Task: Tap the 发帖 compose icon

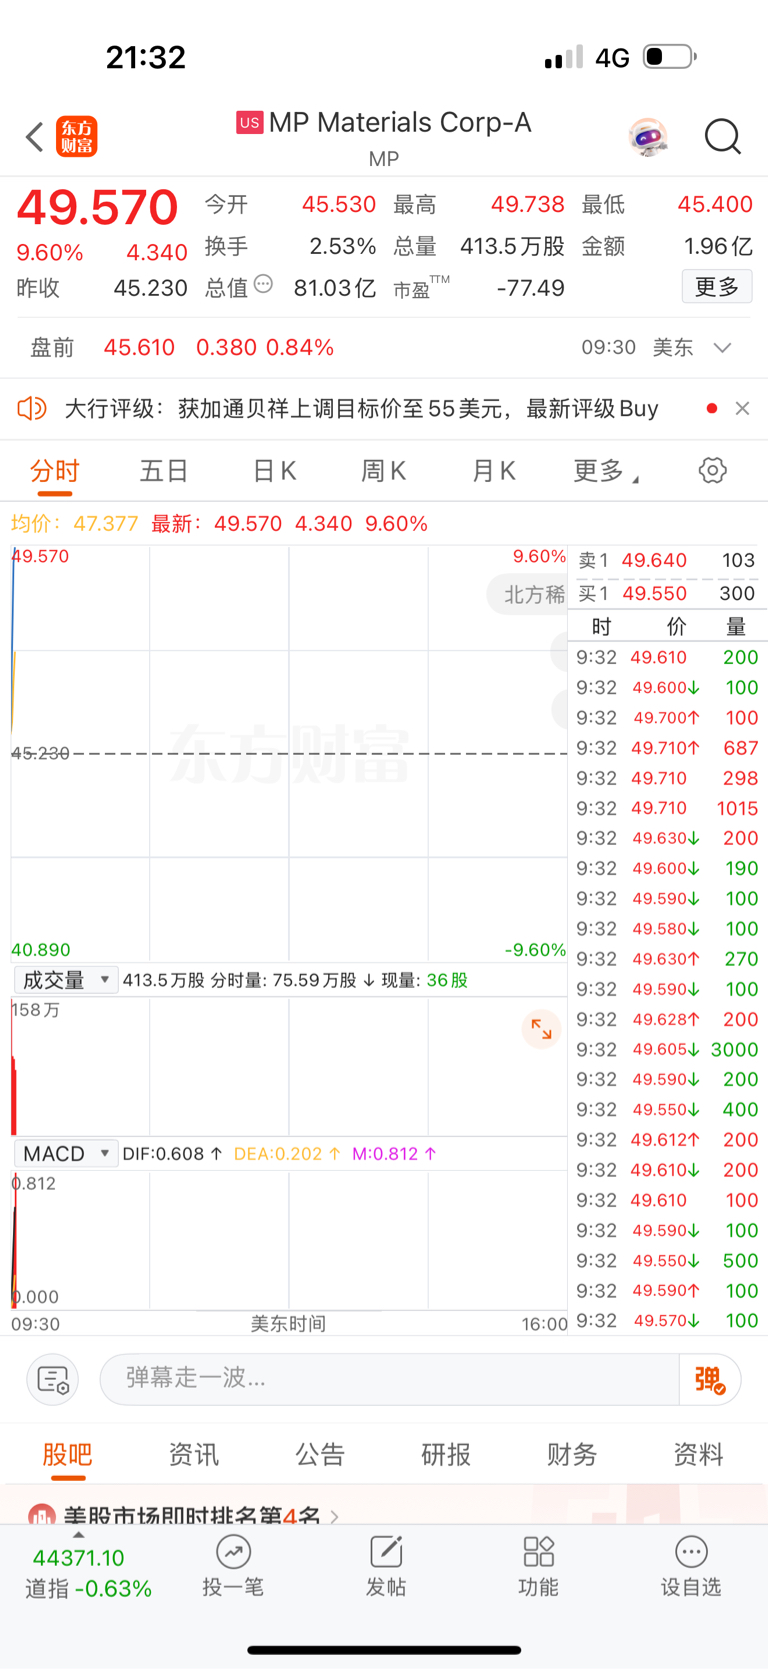Action: (x=386, y=1552)
